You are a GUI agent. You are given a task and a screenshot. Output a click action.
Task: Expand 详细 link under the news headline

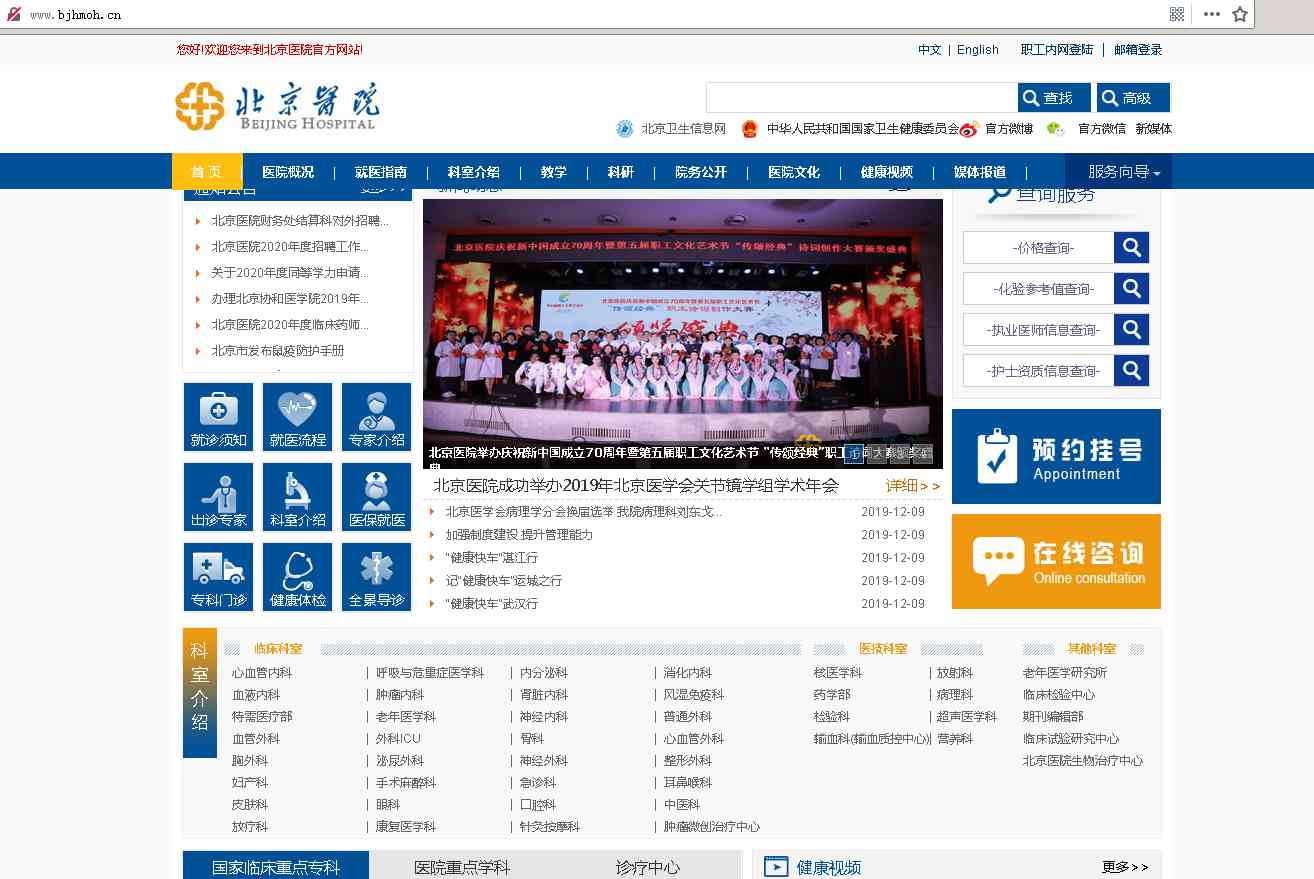pos(912,486)
